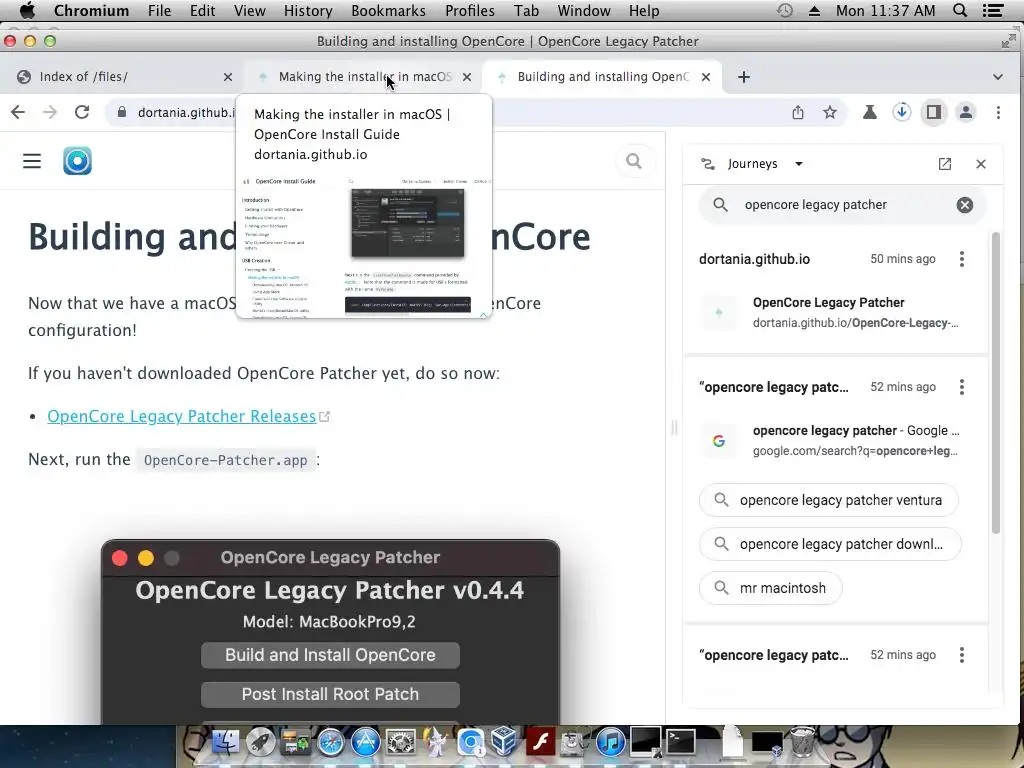Viewport: 1024px width, 768px height.
Task: Open the Trash in the dock
Action: pos(803,743)
